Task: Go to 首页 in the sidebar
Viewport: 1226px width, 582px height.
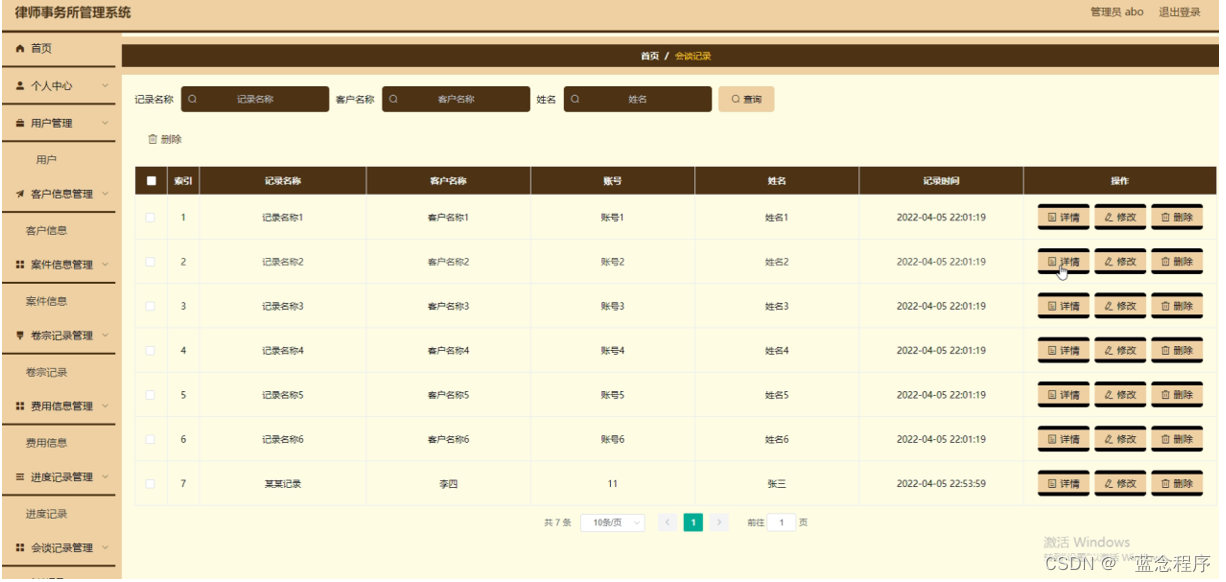Action: pos(60,48)
